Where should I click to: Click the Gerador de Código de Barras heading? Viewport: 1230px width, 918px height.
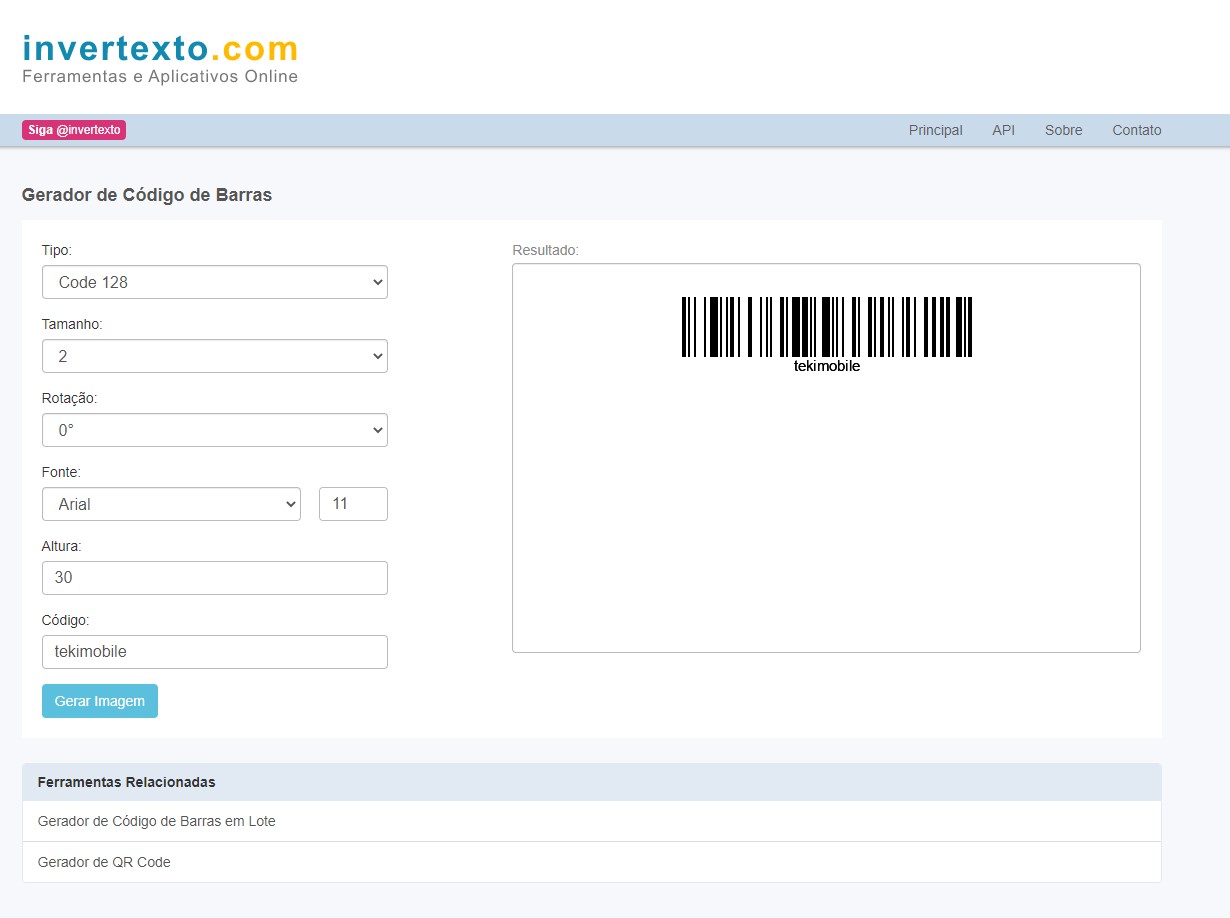147,195
